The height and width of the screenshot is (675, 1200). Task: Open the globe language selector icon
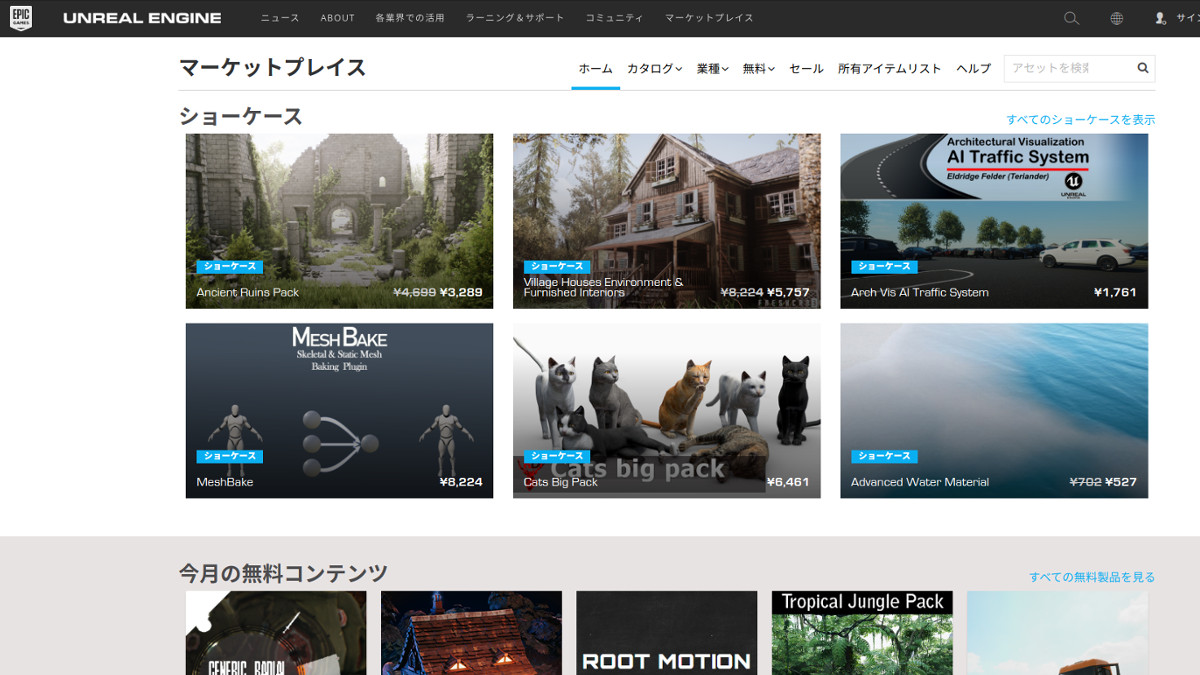1117,18
